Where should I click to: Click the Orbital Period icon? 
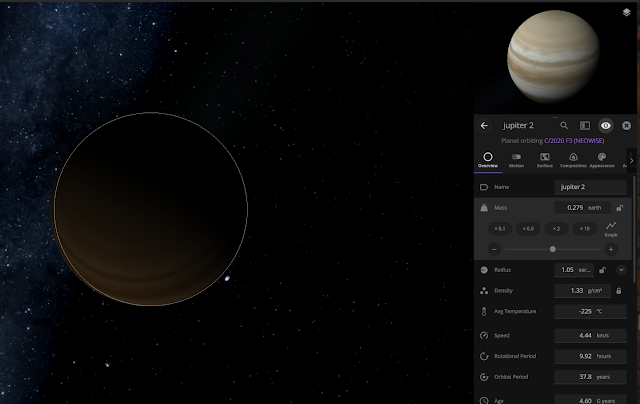(484, 377)
